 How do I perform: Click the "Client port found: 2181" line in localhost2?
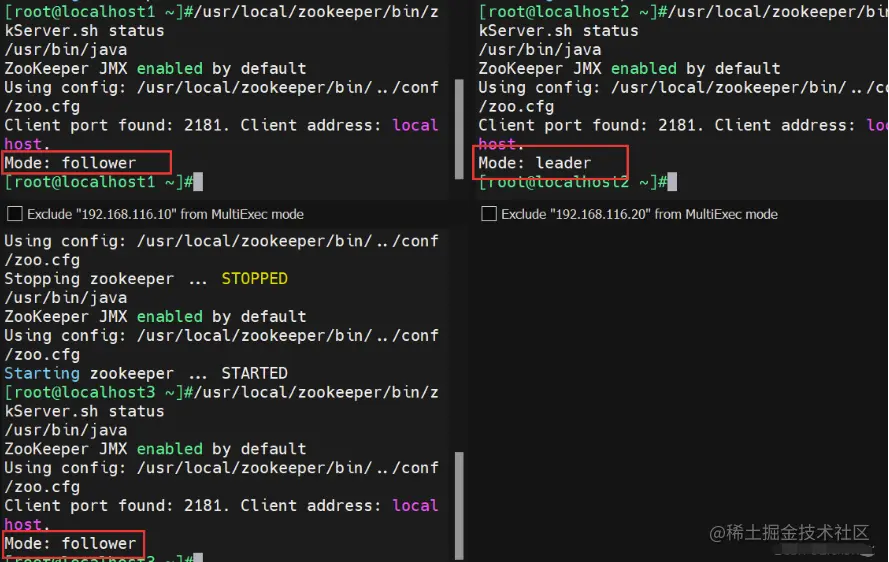(x=683, y=125)
